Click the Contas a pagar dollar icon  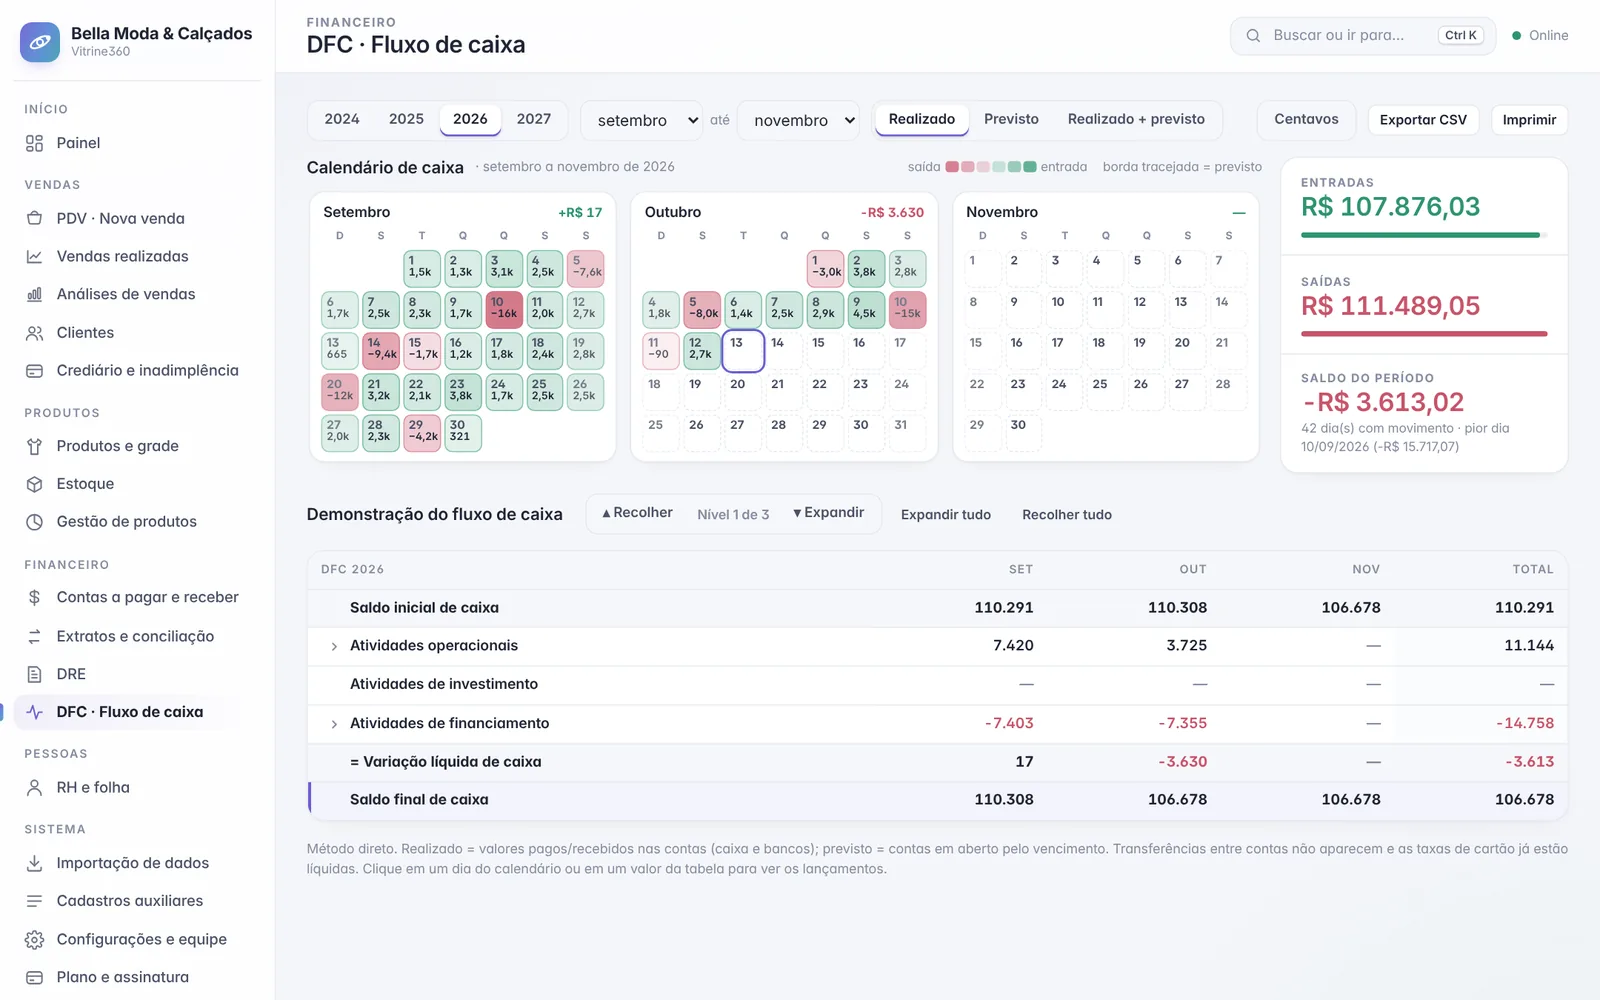pyautogui.click(x=34, y=598)
